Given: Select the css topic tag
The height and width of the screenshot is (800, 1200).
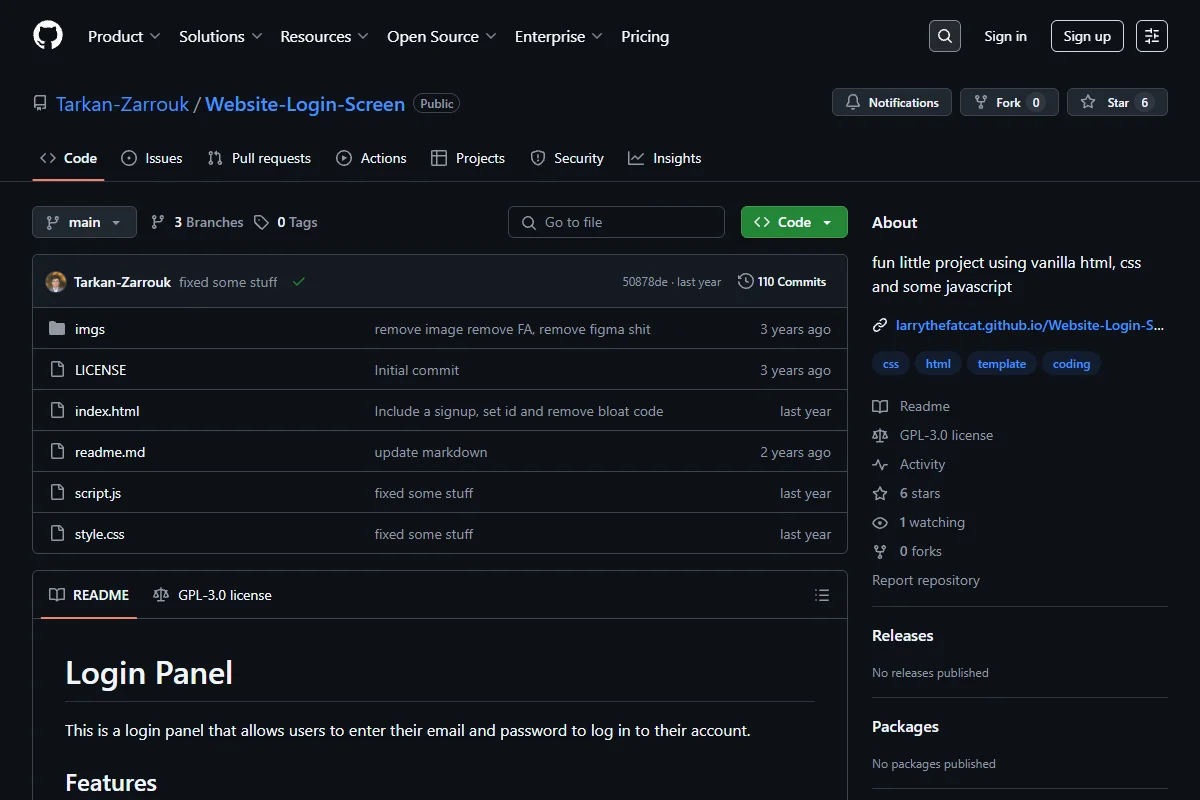Looking at the screenshot, I should pos(891,364).
